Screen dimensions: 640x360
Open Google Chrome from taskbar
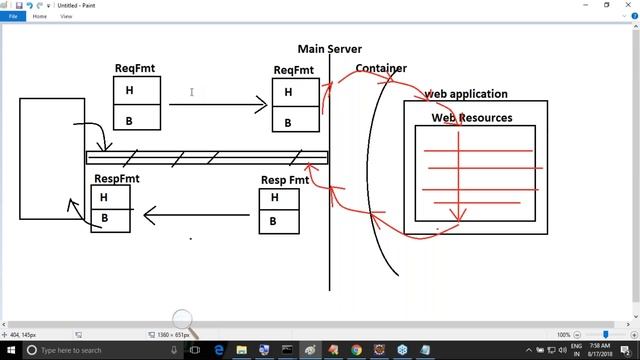[356, 350]
